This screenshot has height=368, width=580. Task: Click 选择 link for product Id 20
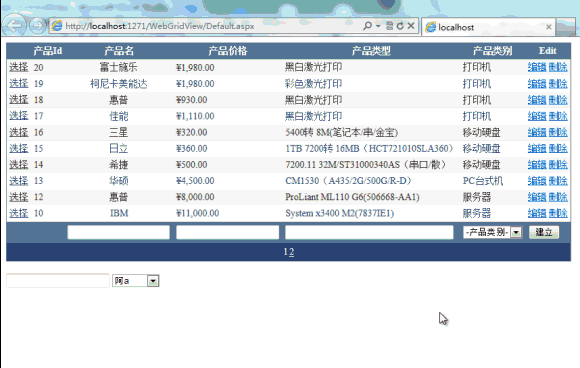point(19,67)
